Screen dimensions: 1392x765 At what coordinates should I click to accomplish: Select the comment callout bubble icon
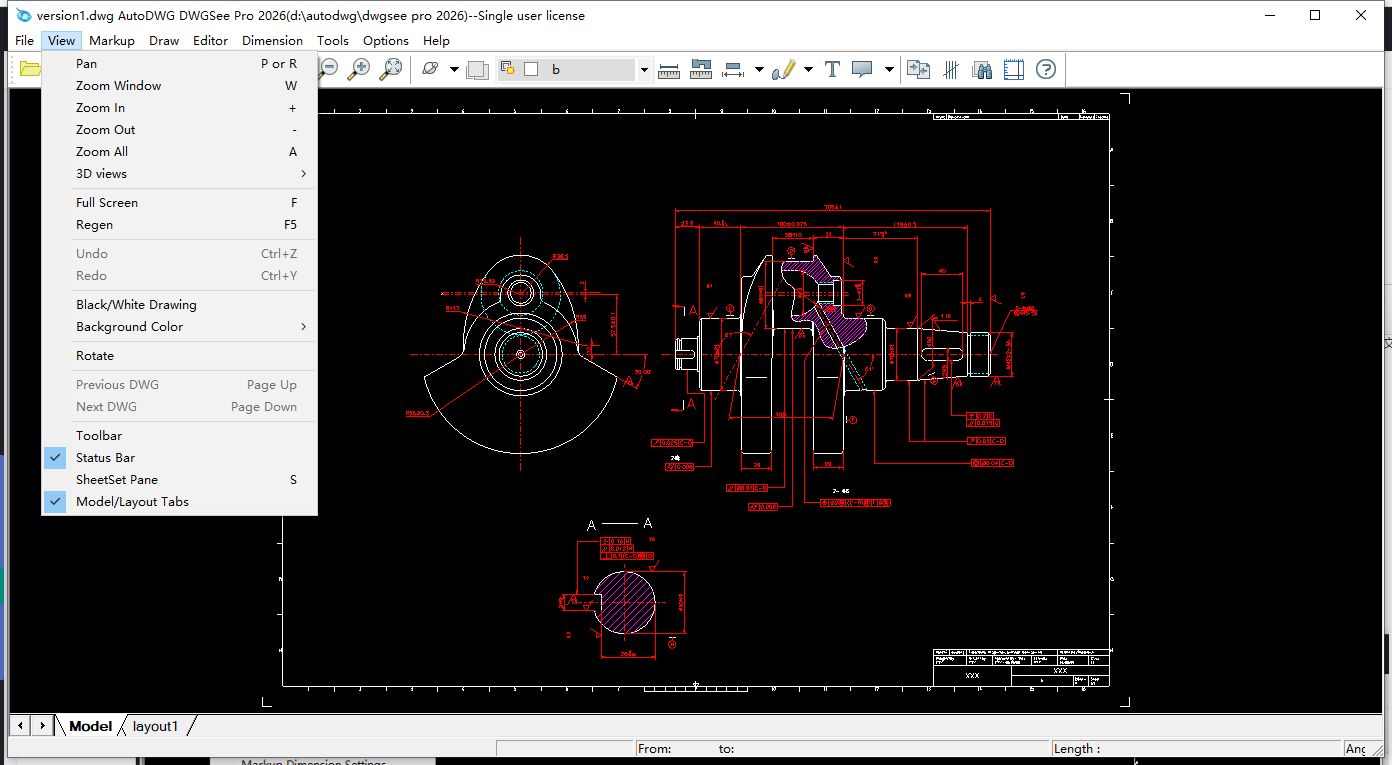click(862, 69)
